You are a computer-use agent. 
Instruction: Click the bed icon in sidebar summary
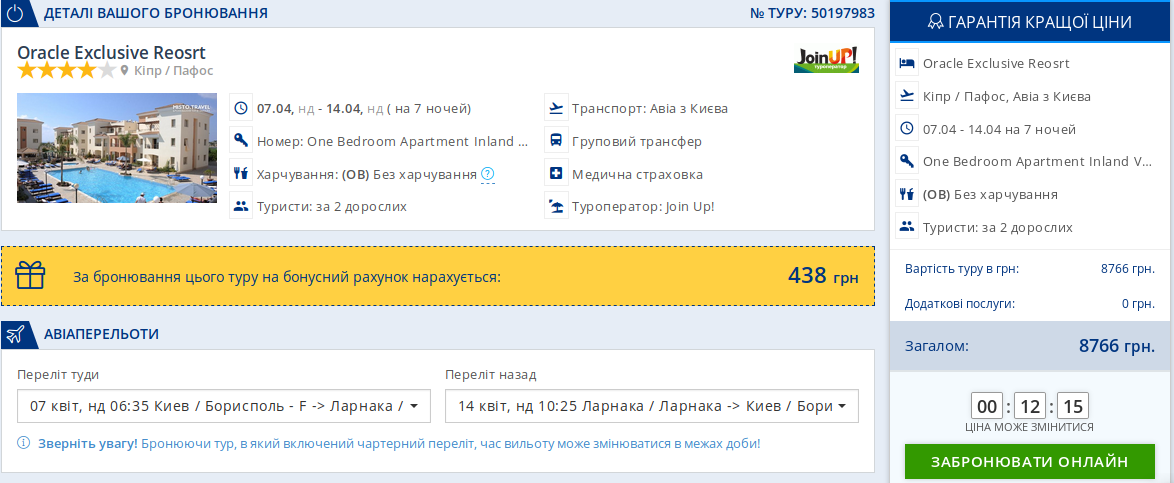[x=906, y=63]
